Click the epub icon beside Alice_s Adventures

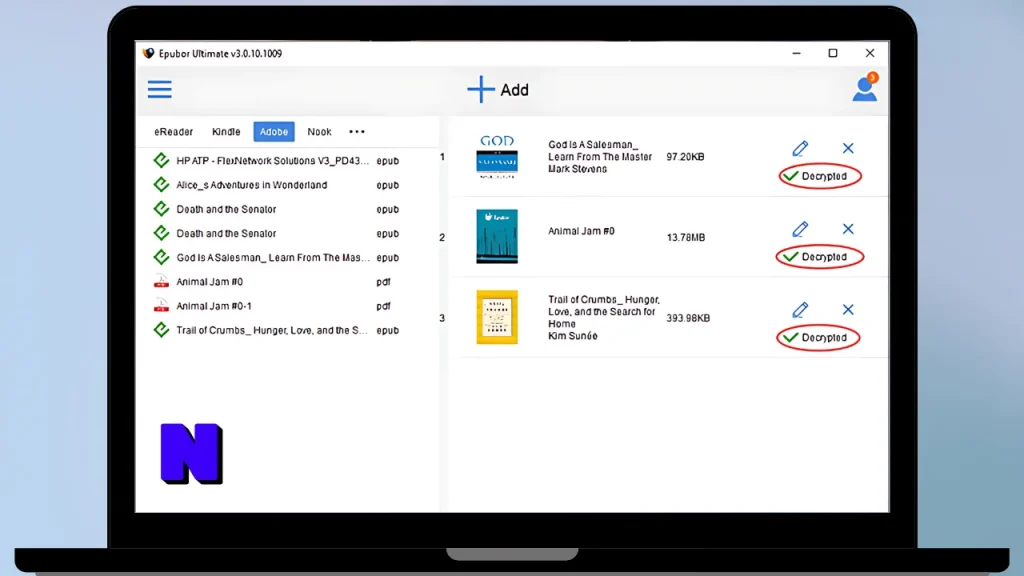tap(161, 185)
